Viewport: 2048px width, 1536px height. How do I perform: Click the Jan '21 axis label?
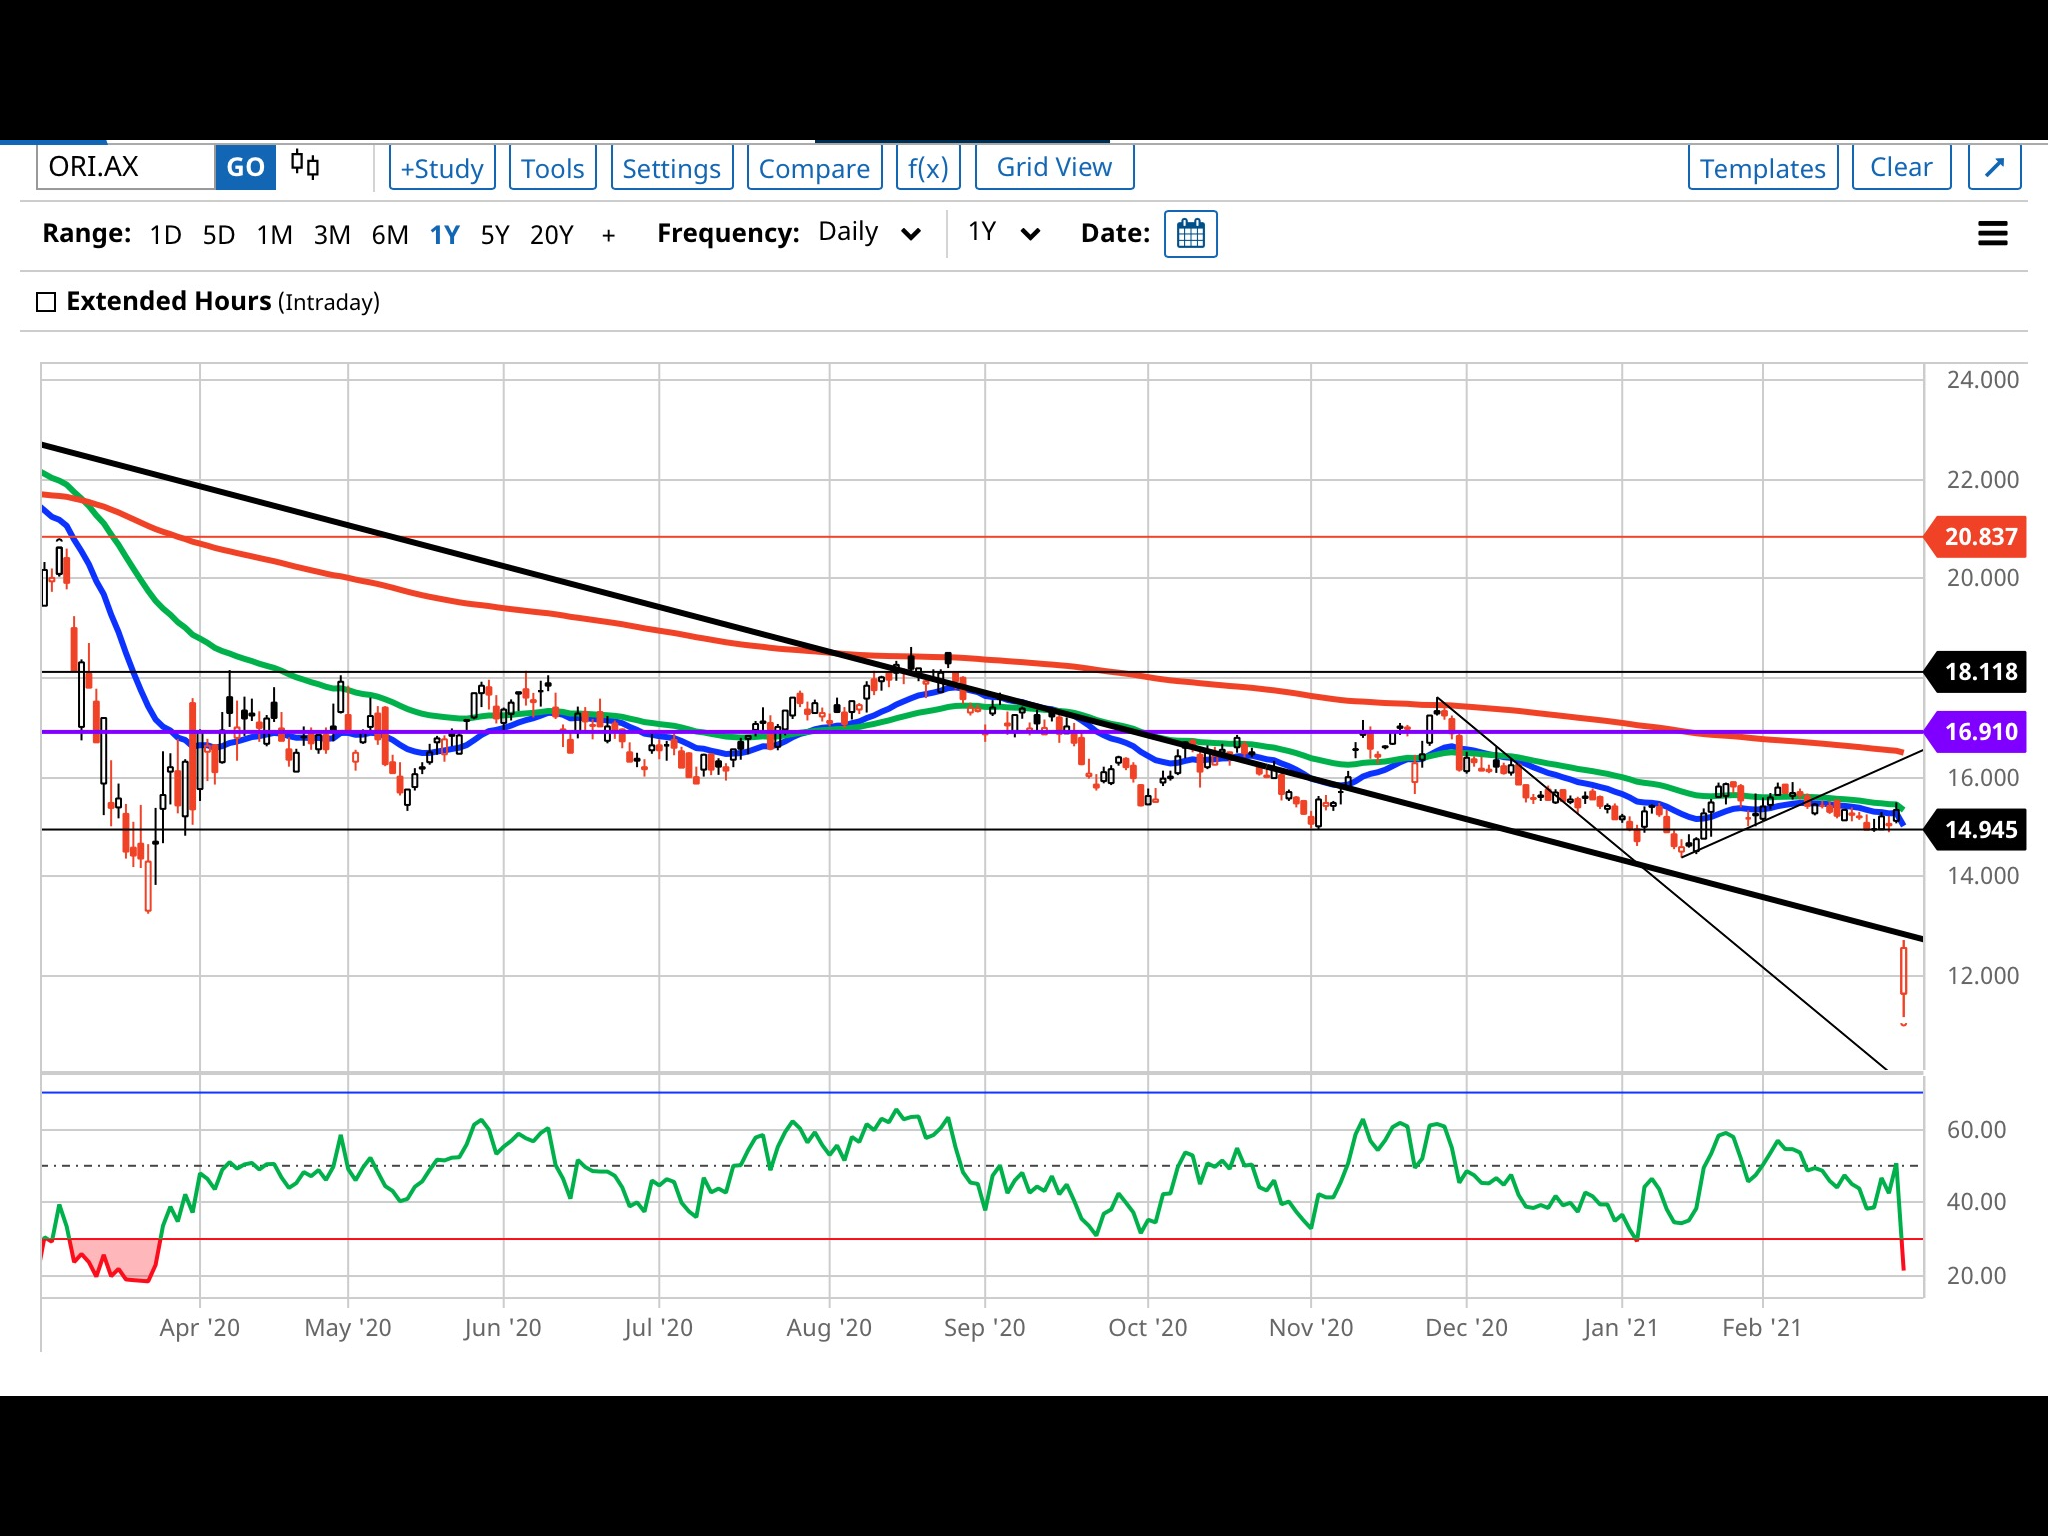tap(1621, 1328)
